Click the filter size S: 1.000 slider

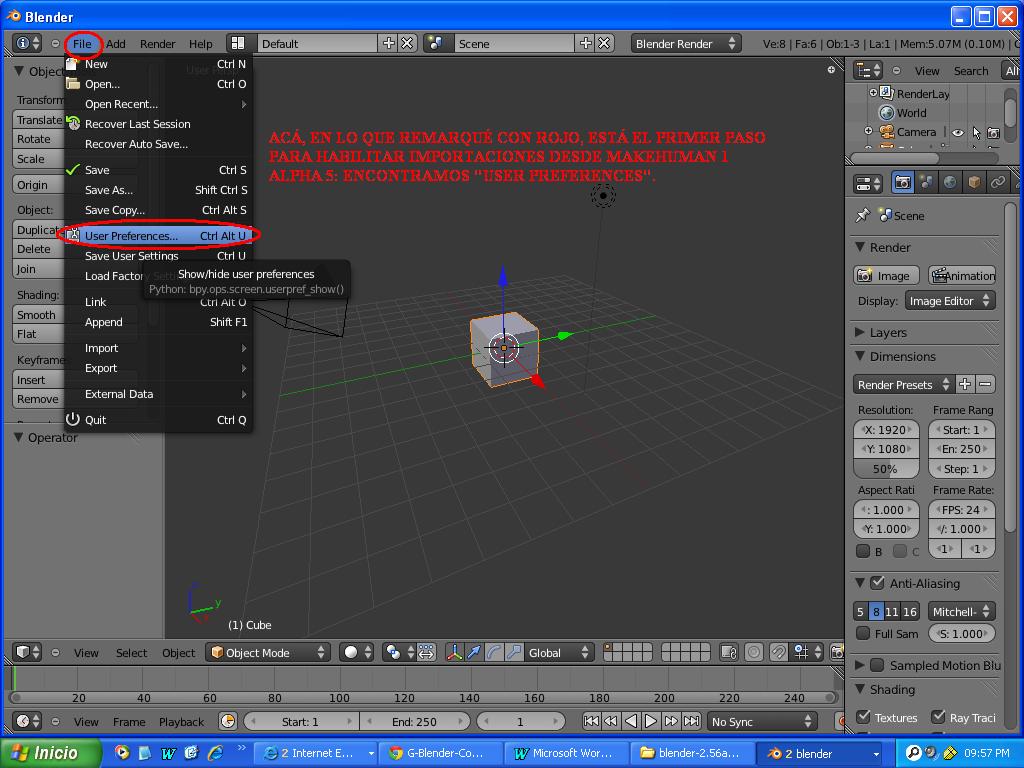tap(961, 633)
